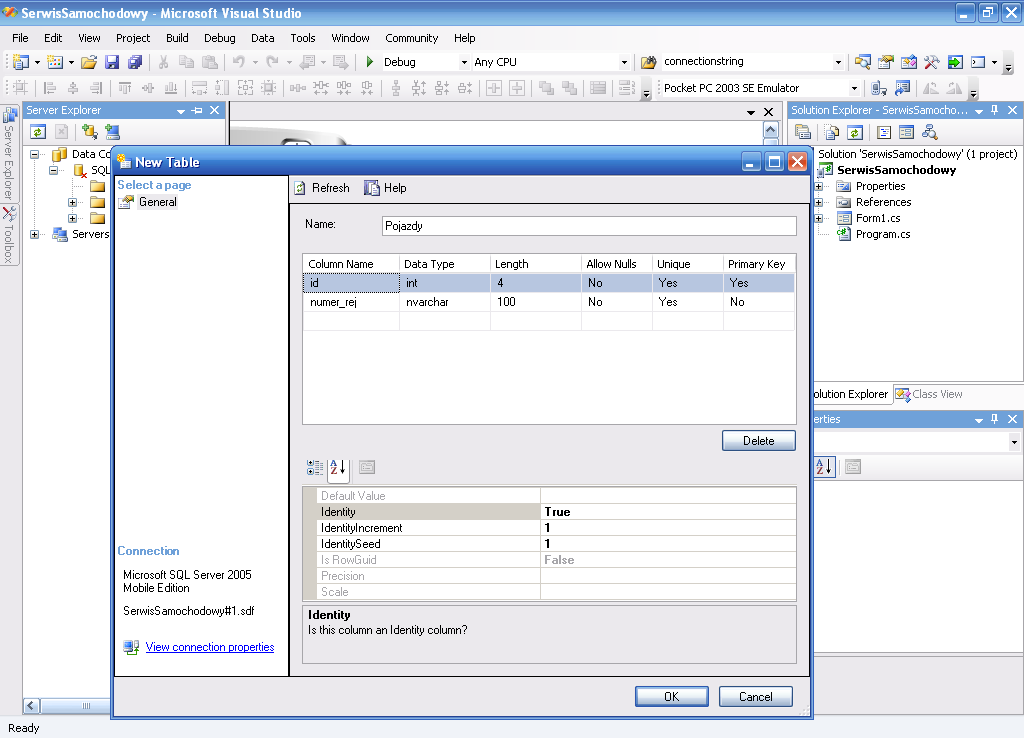Viewport: 1024px width, 738px height.
Task: Open Toolbox hammer-and-wrench icon
Action: click(931, 62)
